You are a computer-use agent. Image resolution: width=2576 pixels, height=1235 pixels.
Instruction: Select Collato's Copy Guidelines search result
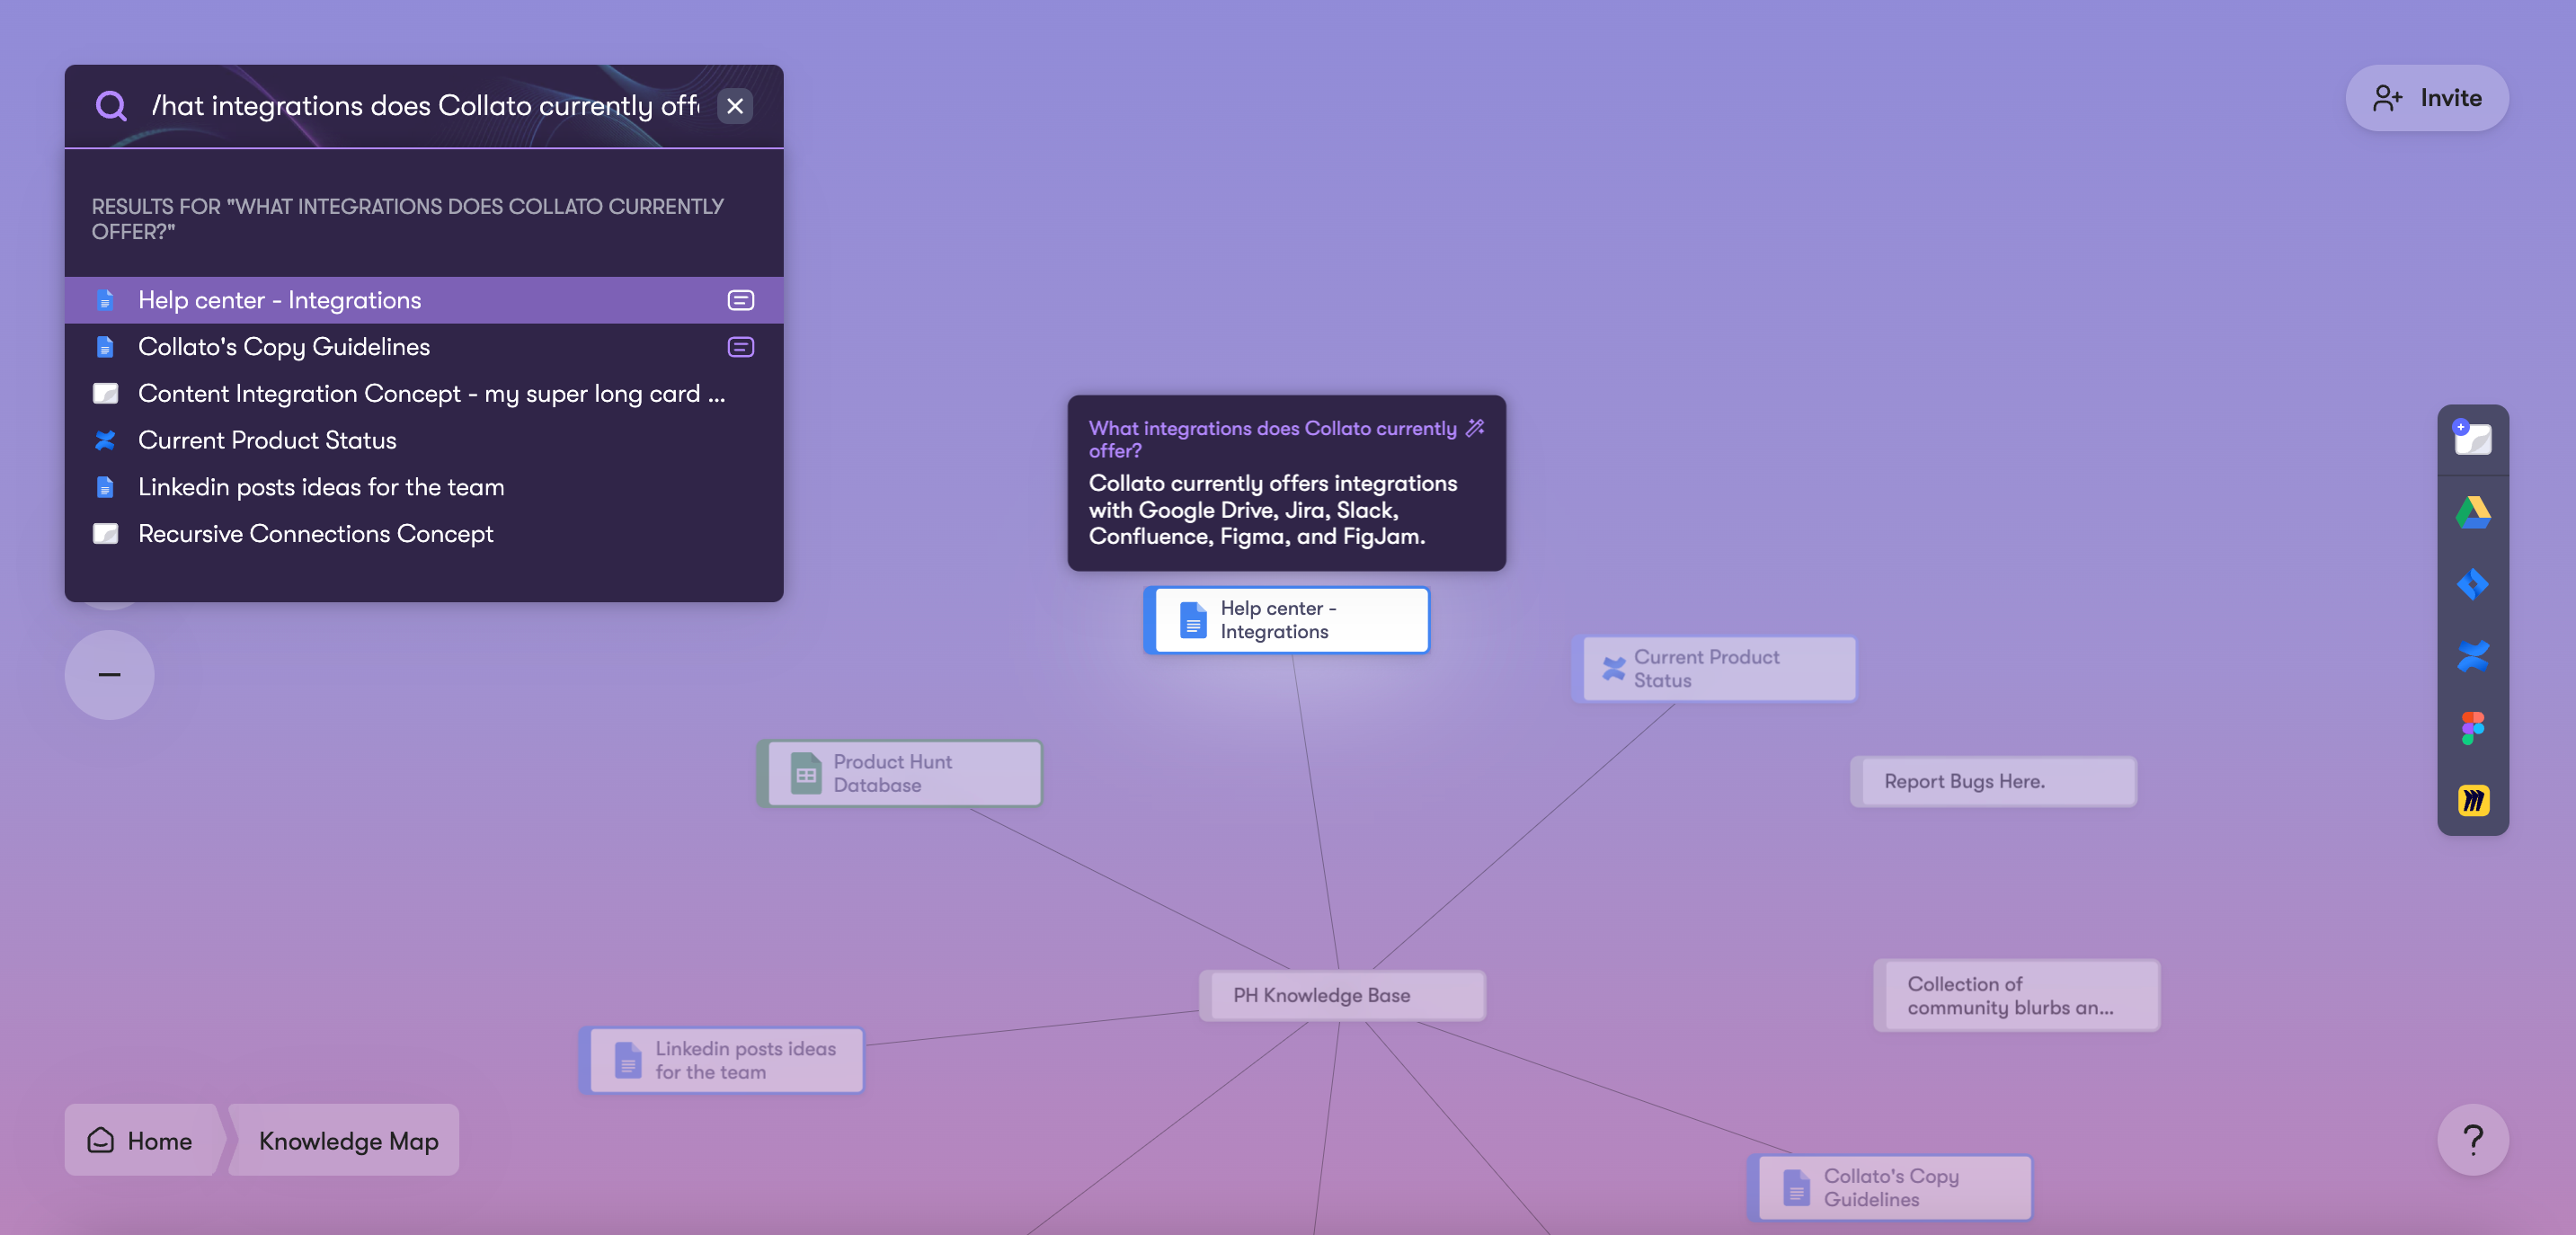tap(284, 347)
